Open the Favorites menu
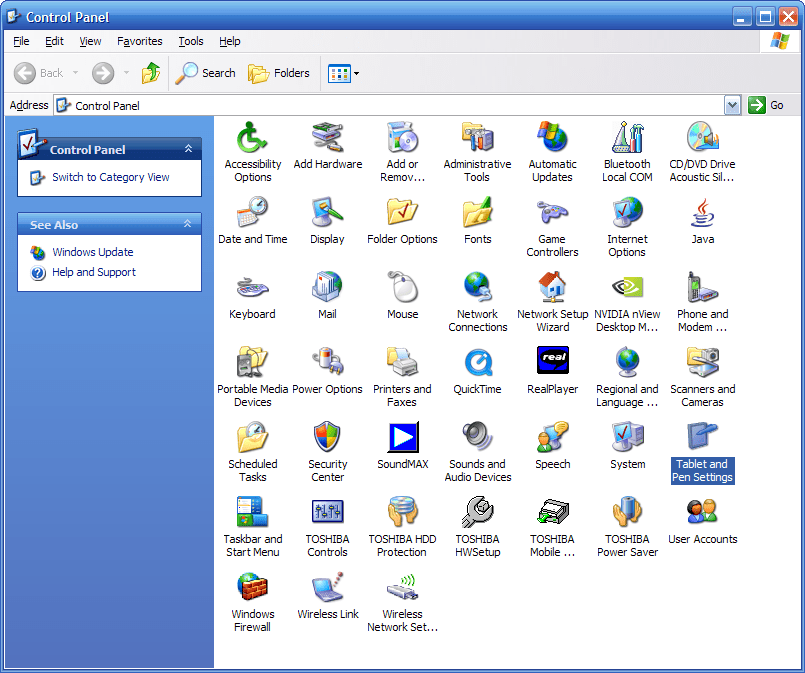 click(x=139, y=41)
